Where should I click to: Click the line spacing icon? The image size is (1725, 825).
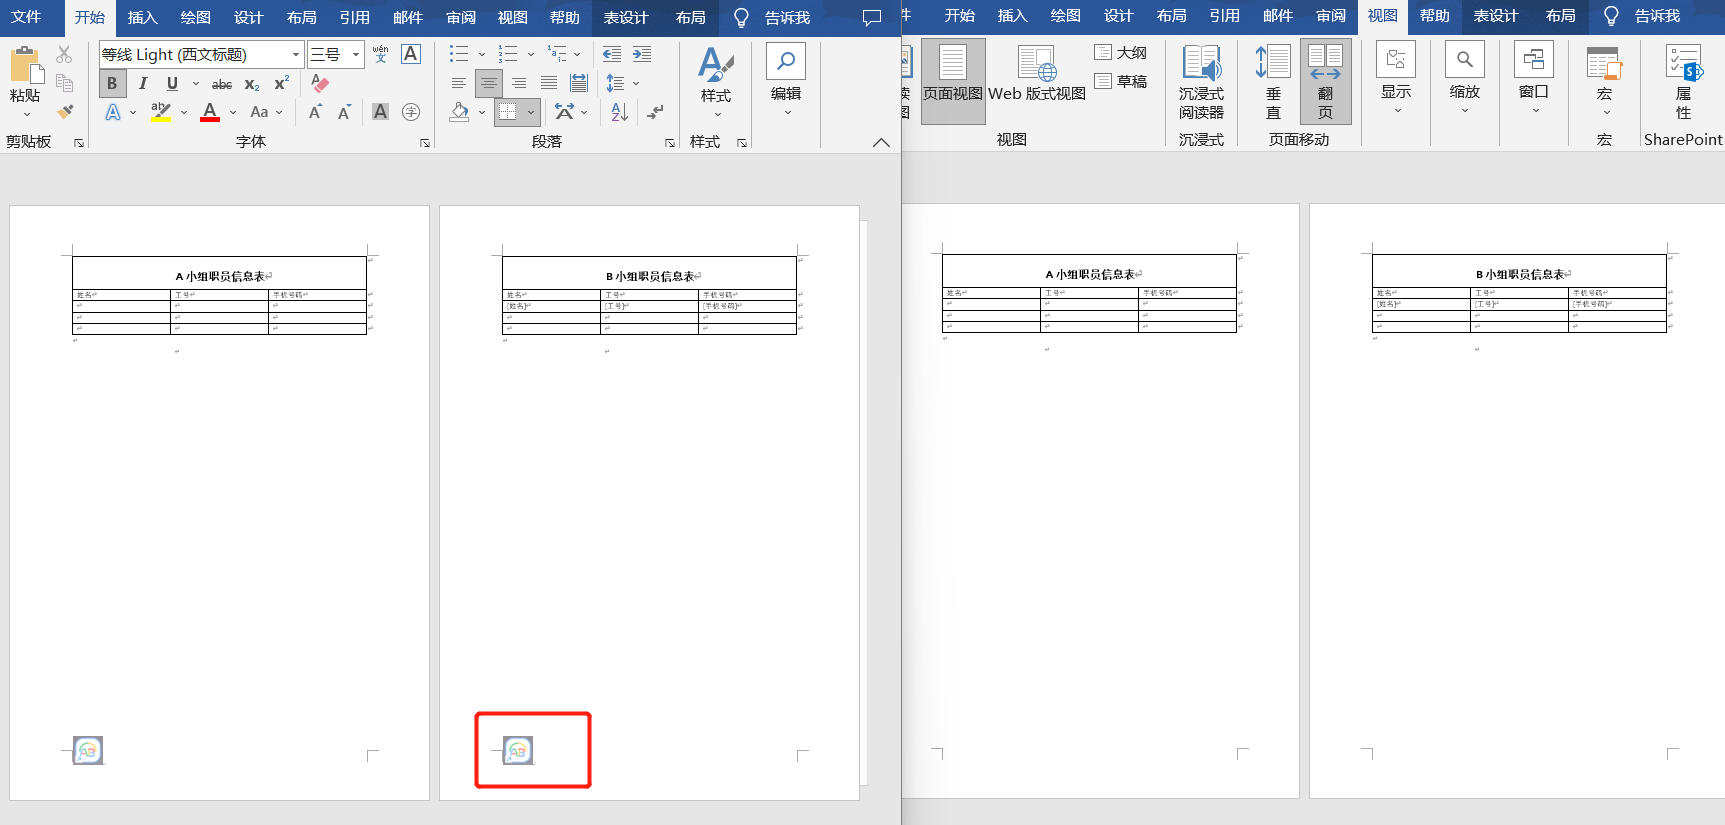click(615, 83)
